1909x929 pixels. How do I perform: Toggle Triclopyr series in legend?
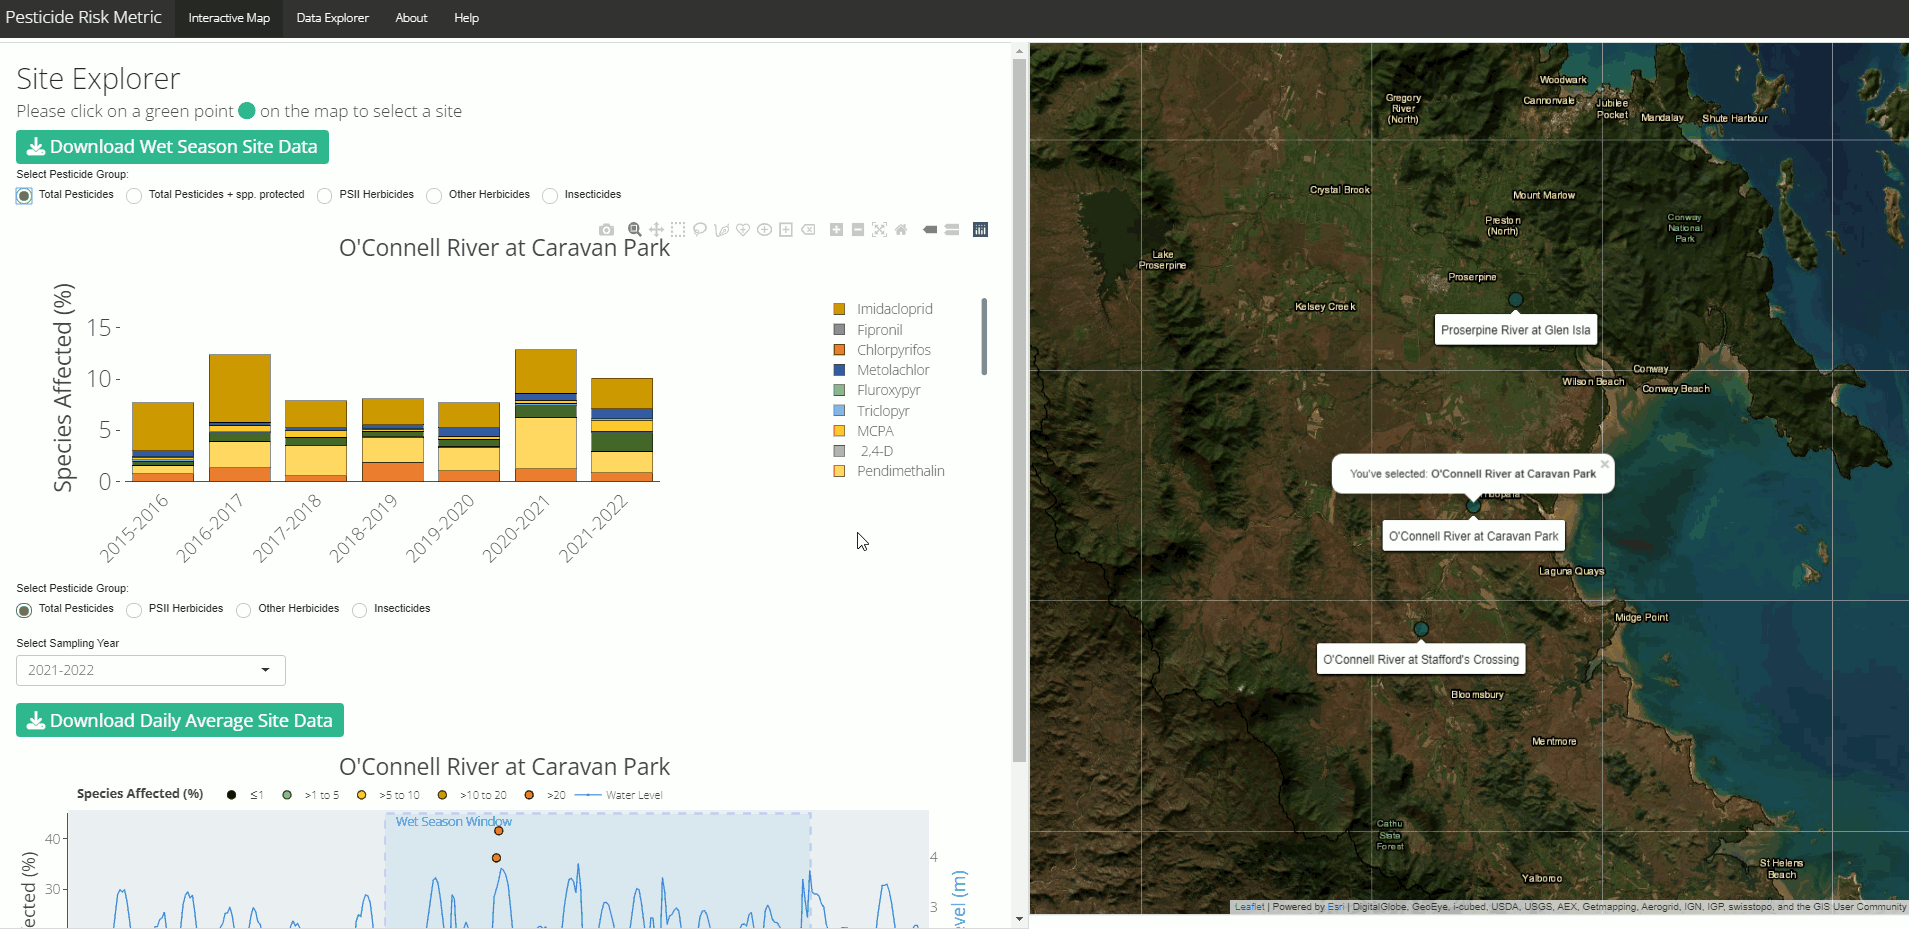883,411
